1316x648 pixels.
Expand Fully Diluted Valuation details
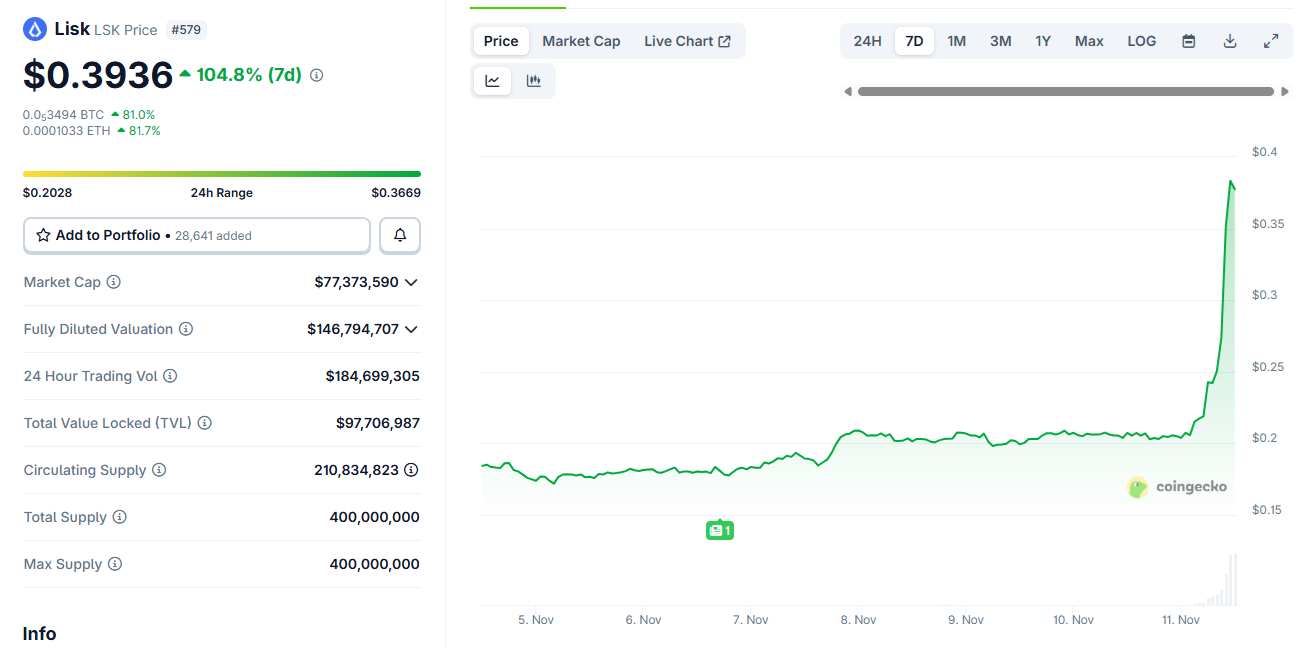click(413, 328)
